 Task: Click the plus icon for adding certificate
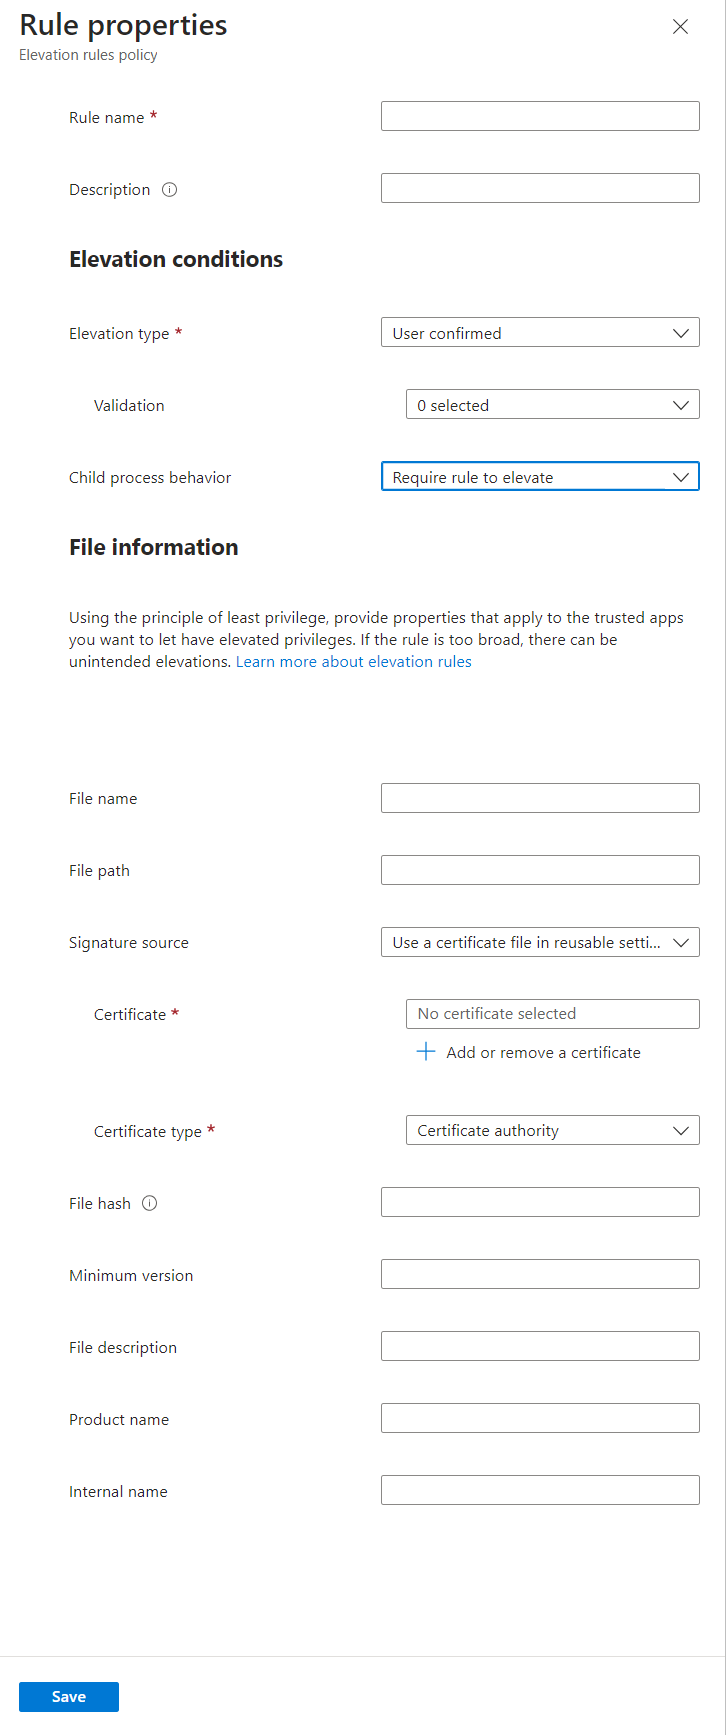(x=426, y=1052)
